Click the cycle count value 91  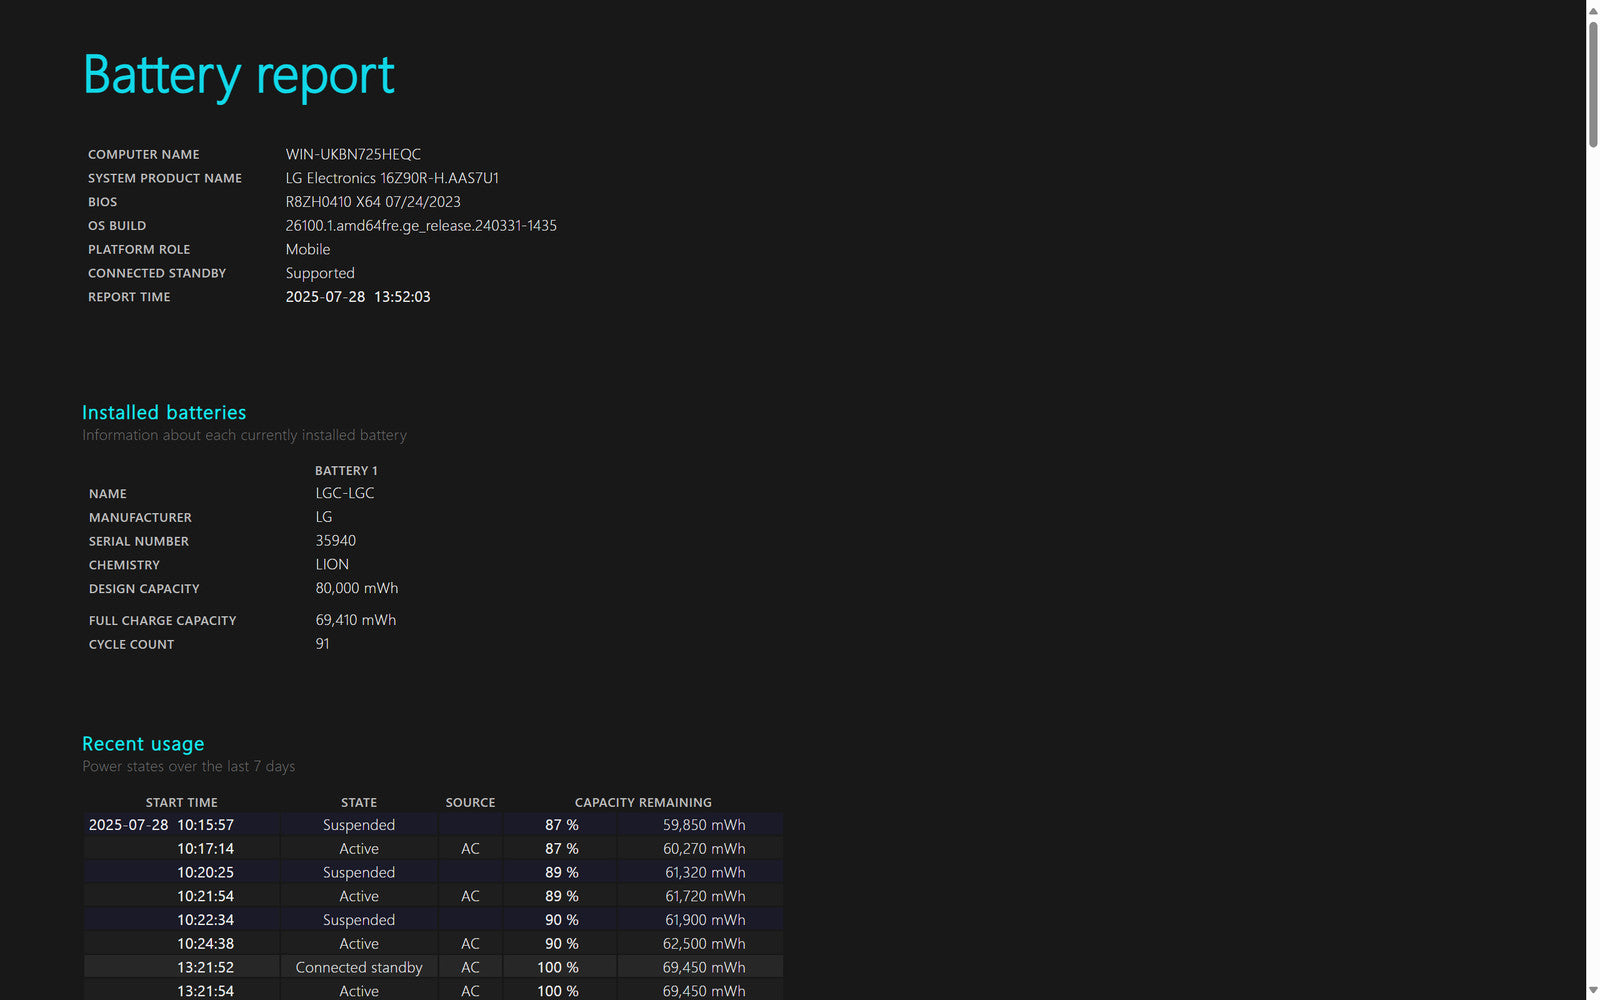(x=322, y=644)
